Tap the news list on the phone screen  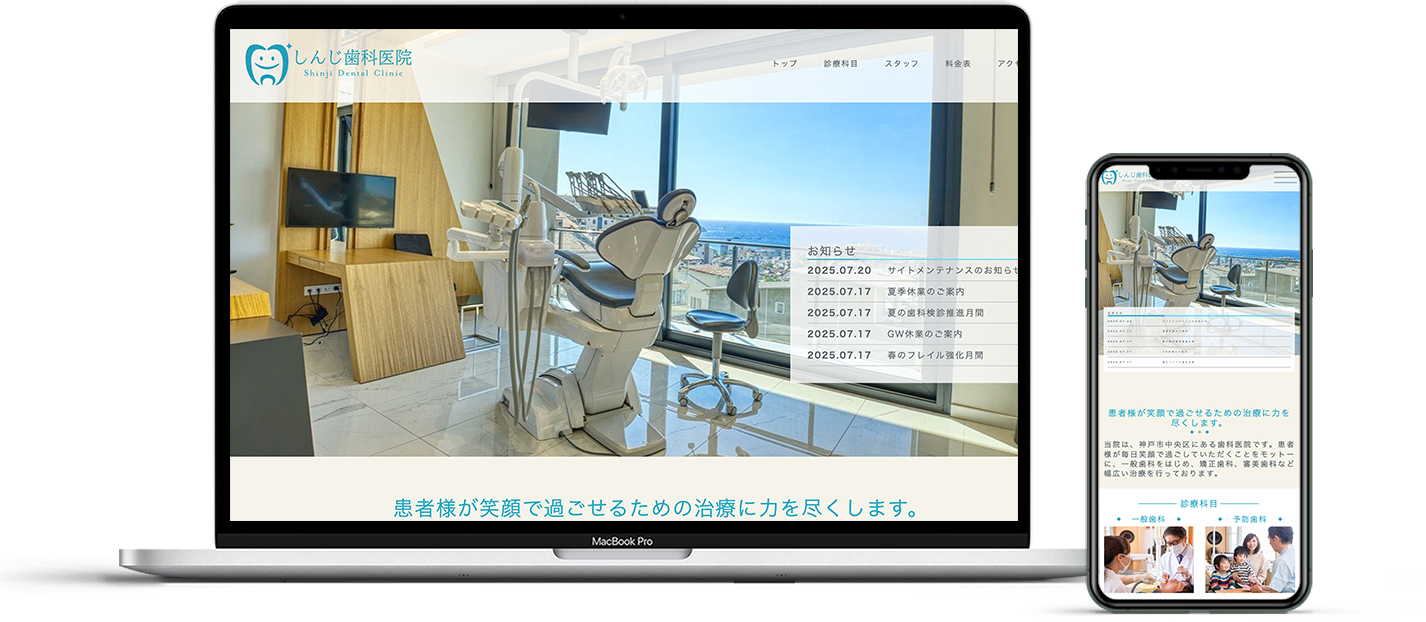click(1198, 339)
